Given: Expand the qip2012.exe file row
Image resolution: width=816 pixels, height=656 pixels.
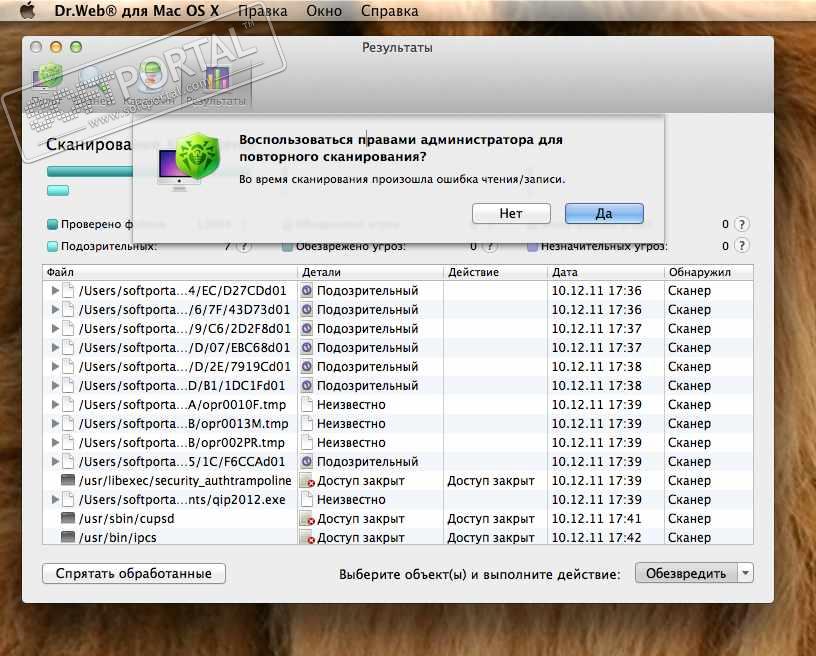Looking at the screenshot, I should click(x=55, y=499).
